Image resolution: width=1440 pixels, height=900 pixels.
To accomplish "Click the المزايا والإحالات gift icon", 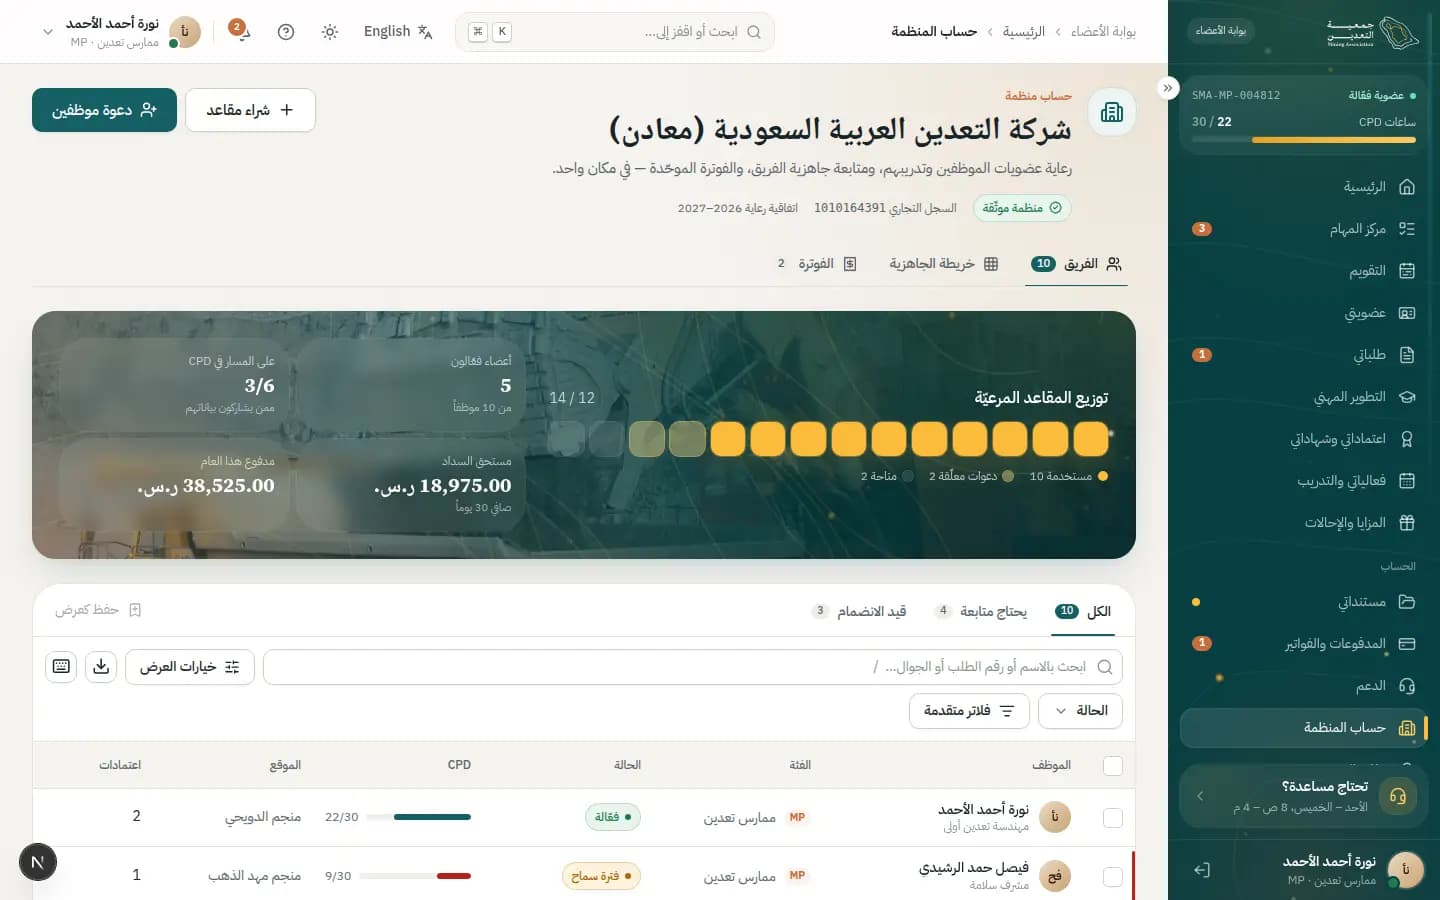I will pos(1407,523).
